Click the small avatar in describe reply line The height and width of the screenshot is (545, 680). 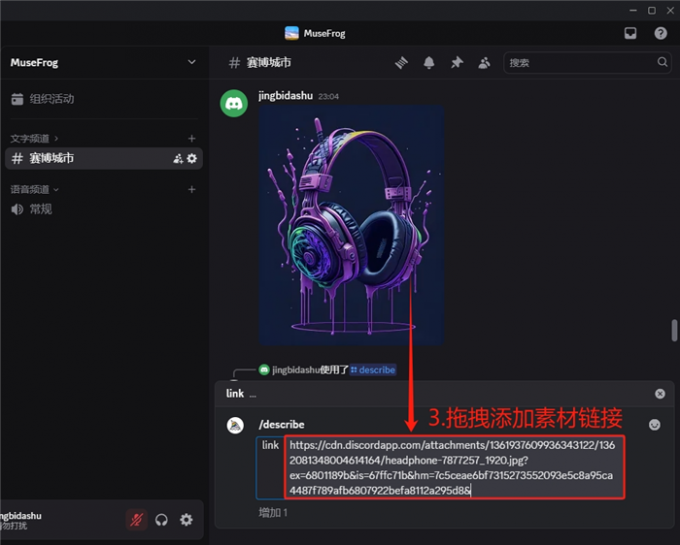coord(264,370)
